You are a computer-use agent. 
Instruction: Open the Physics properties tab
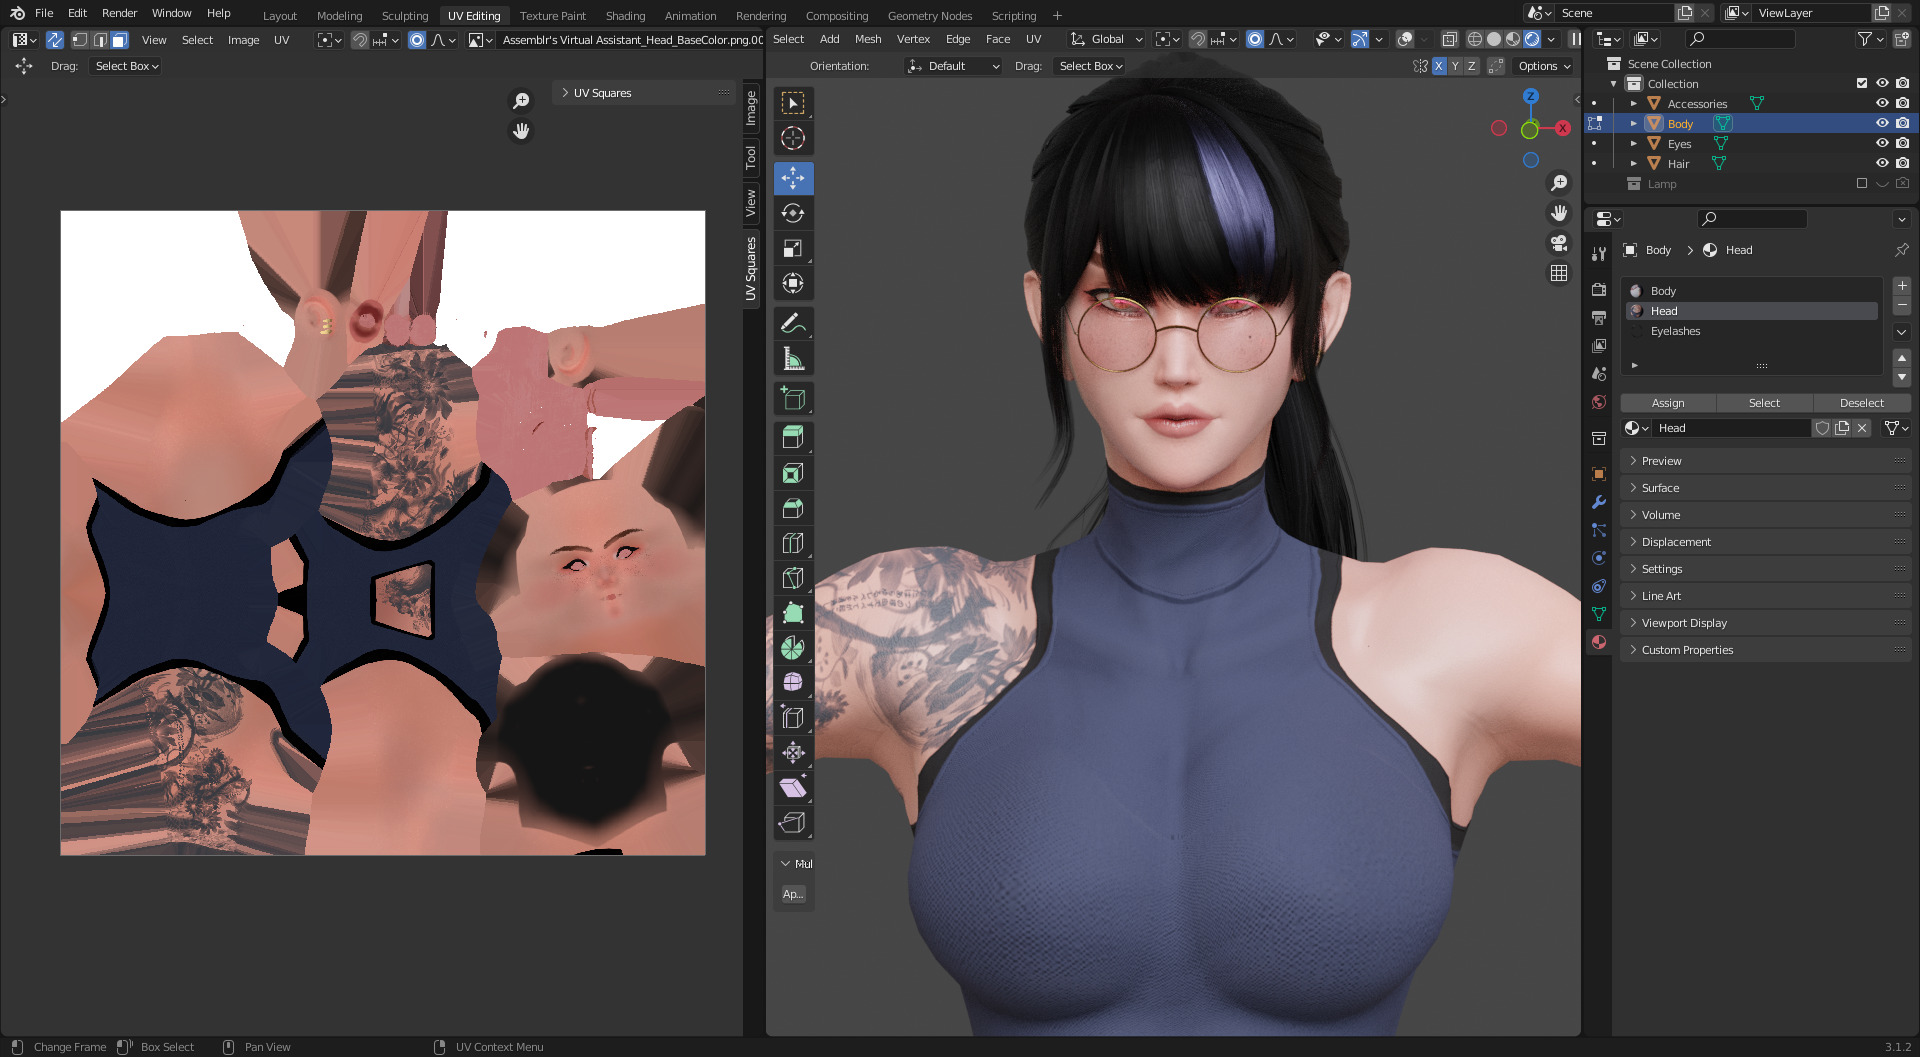pyautogui.click(x=1599, y=558)
